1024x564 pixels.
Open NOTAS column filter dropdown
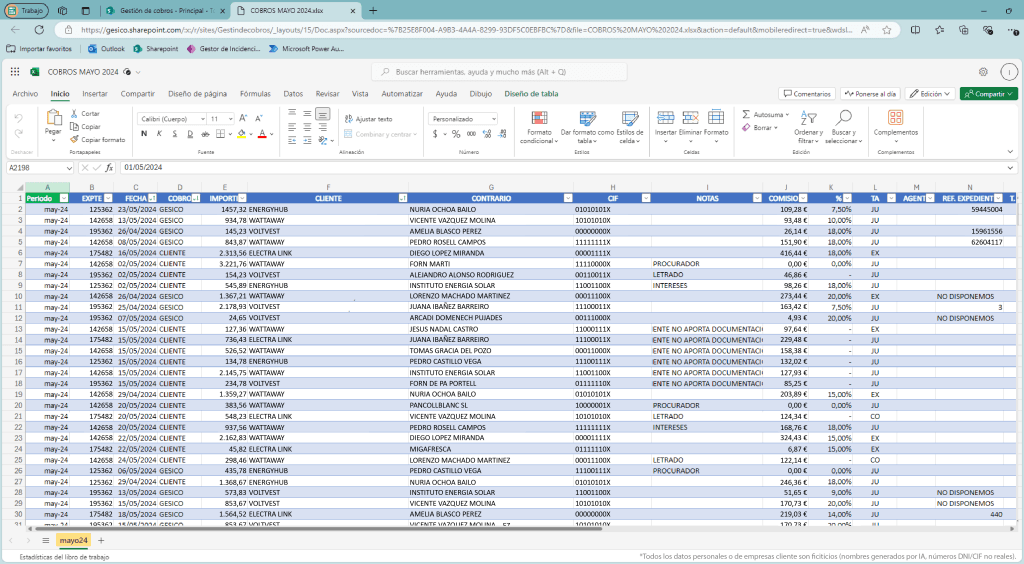[x=757, y=198]
